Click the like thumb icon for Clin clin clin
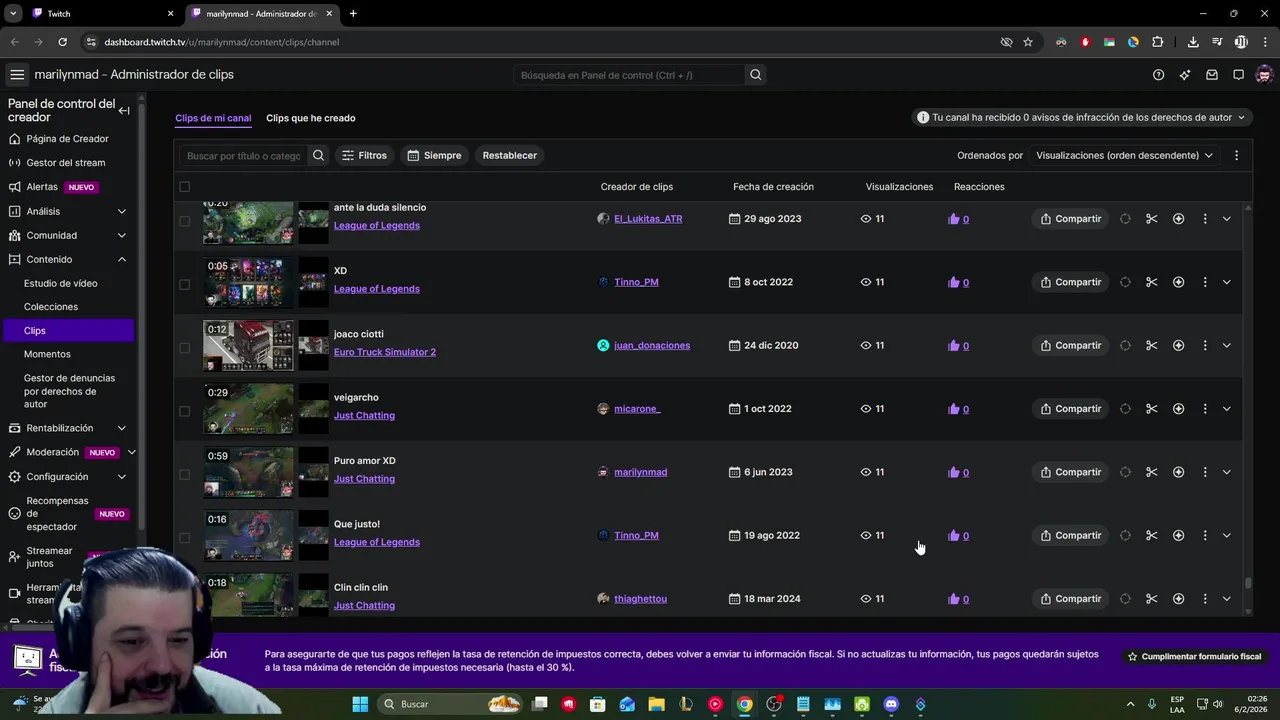The width and height of the screenshot is (1280, 720). (x=954, y=599)
